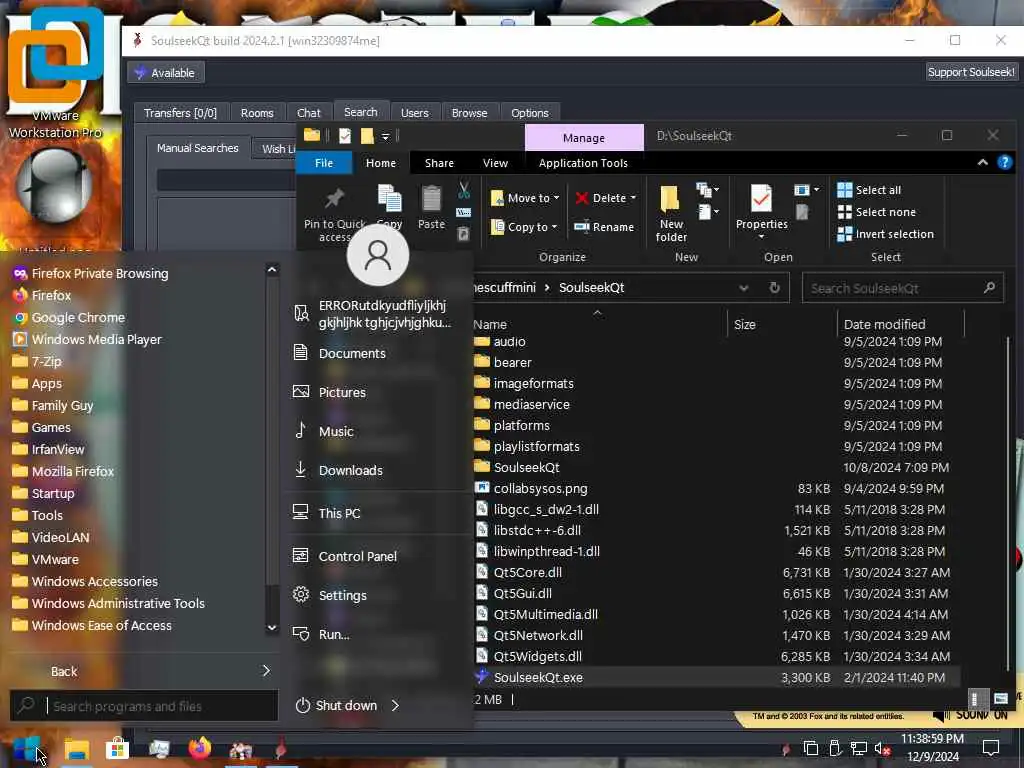Open the notification center icon
The image size is (1024, 768).
(991, 747)
